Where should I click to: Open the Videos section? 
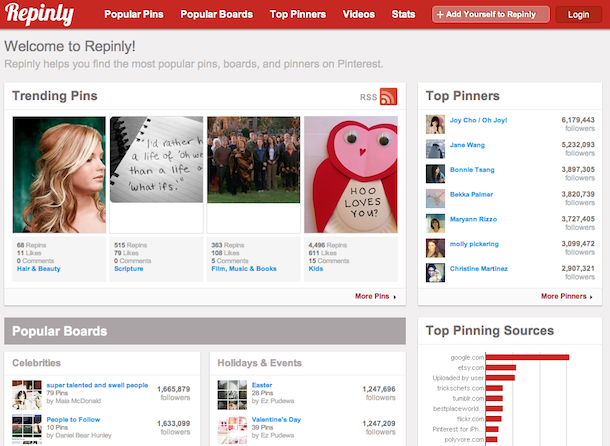359,14
